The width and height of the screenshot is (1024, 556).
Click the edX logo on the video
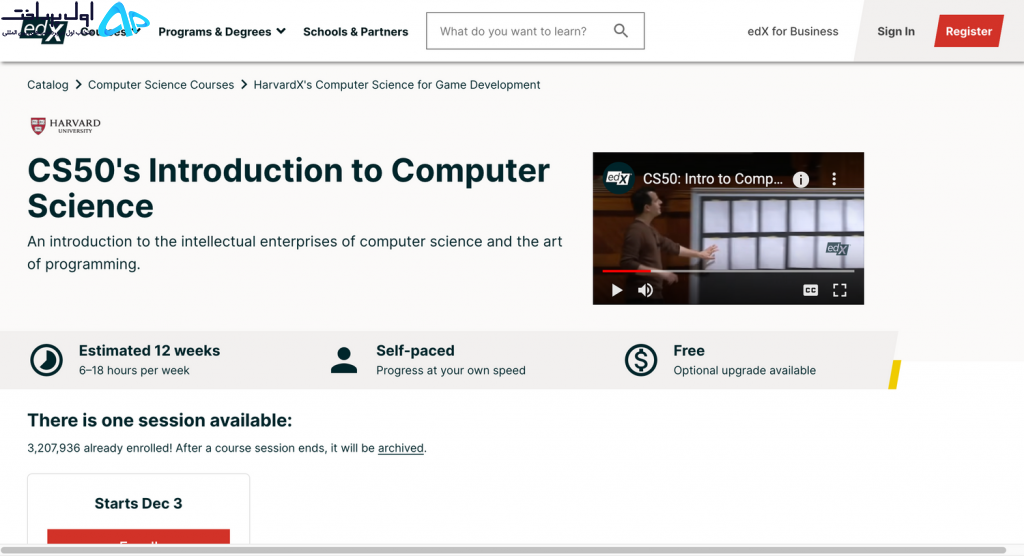618,179
